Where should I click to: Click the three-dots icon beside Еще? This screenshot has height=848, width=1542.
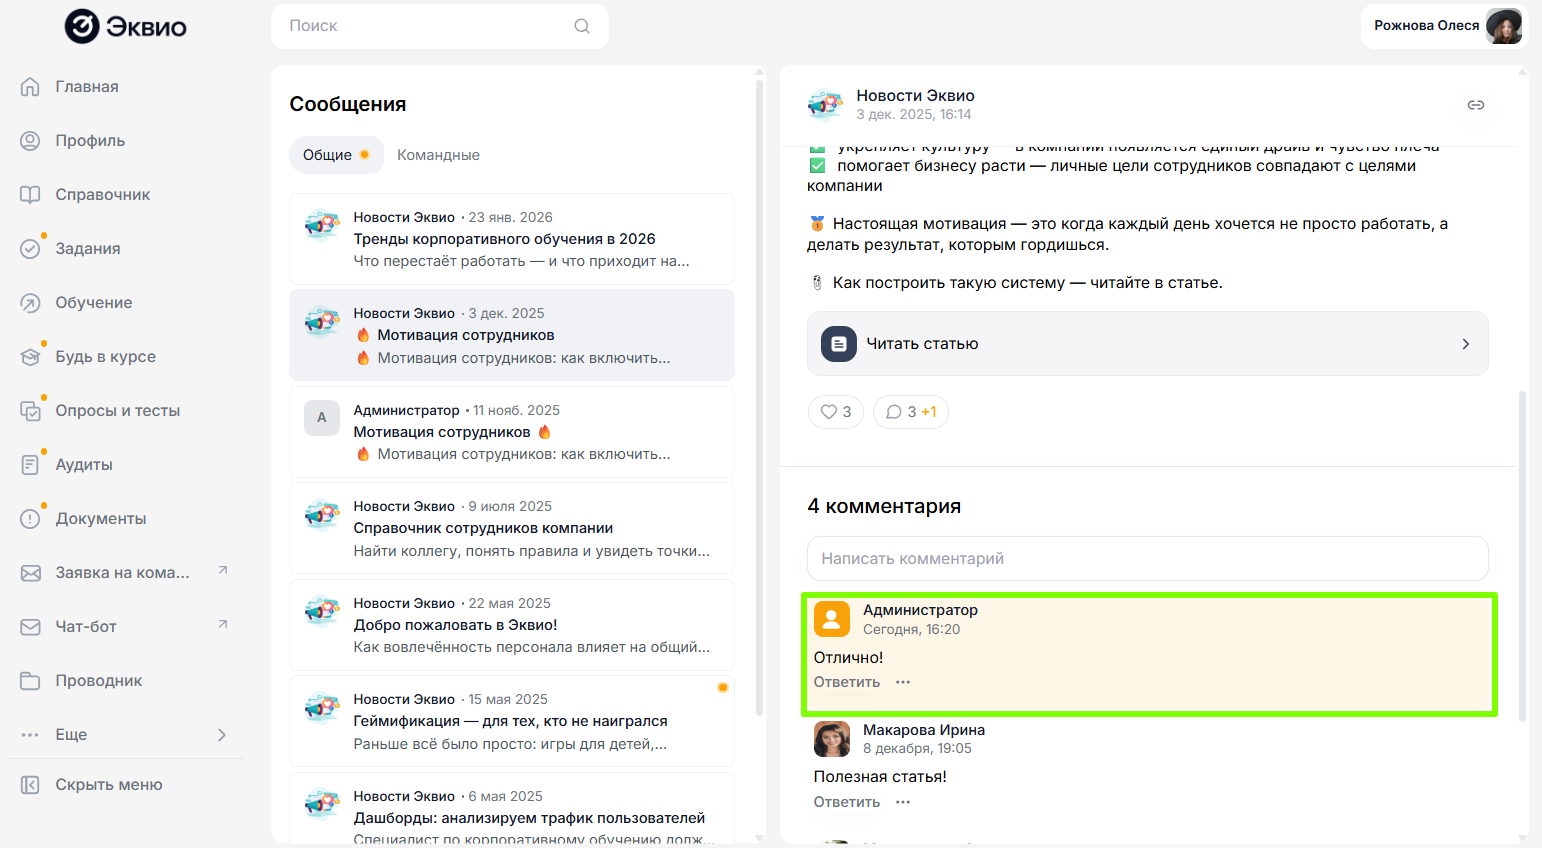(31, 735)
